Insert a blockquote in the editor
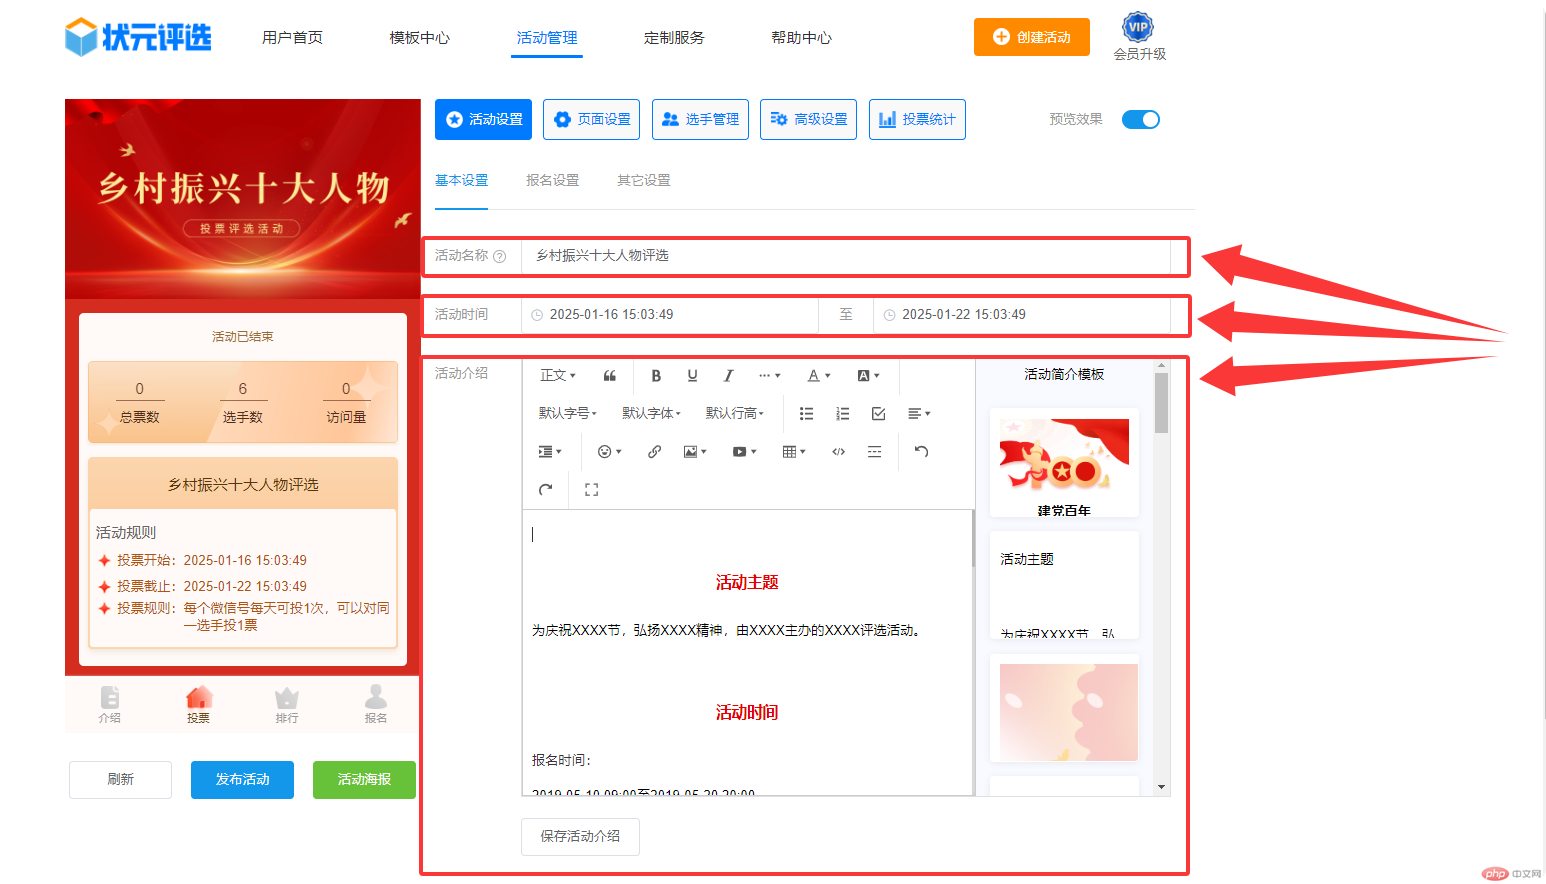This screenshot has height=884, width=1546. (610, 376)
